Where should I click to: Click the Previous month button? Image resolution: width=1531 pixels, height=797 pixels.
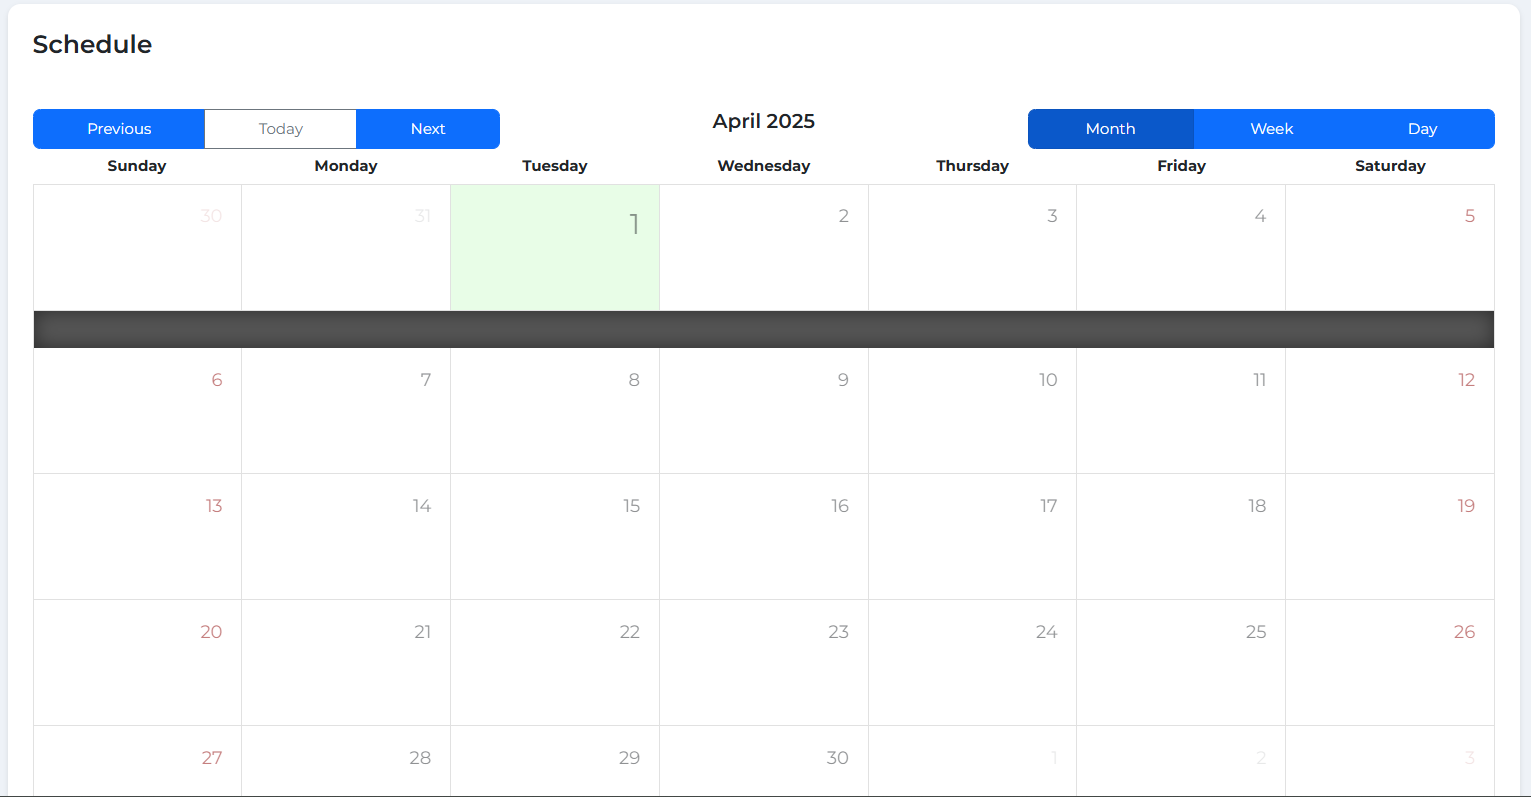pos(119,129)
